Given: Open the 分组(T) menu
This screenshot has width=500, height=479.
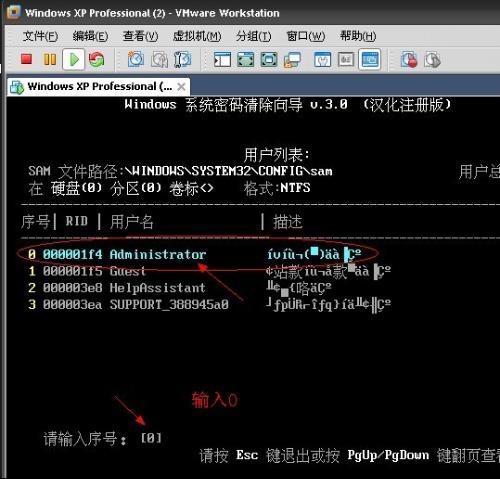Looking at the screenshot, I should pos(254,36).
